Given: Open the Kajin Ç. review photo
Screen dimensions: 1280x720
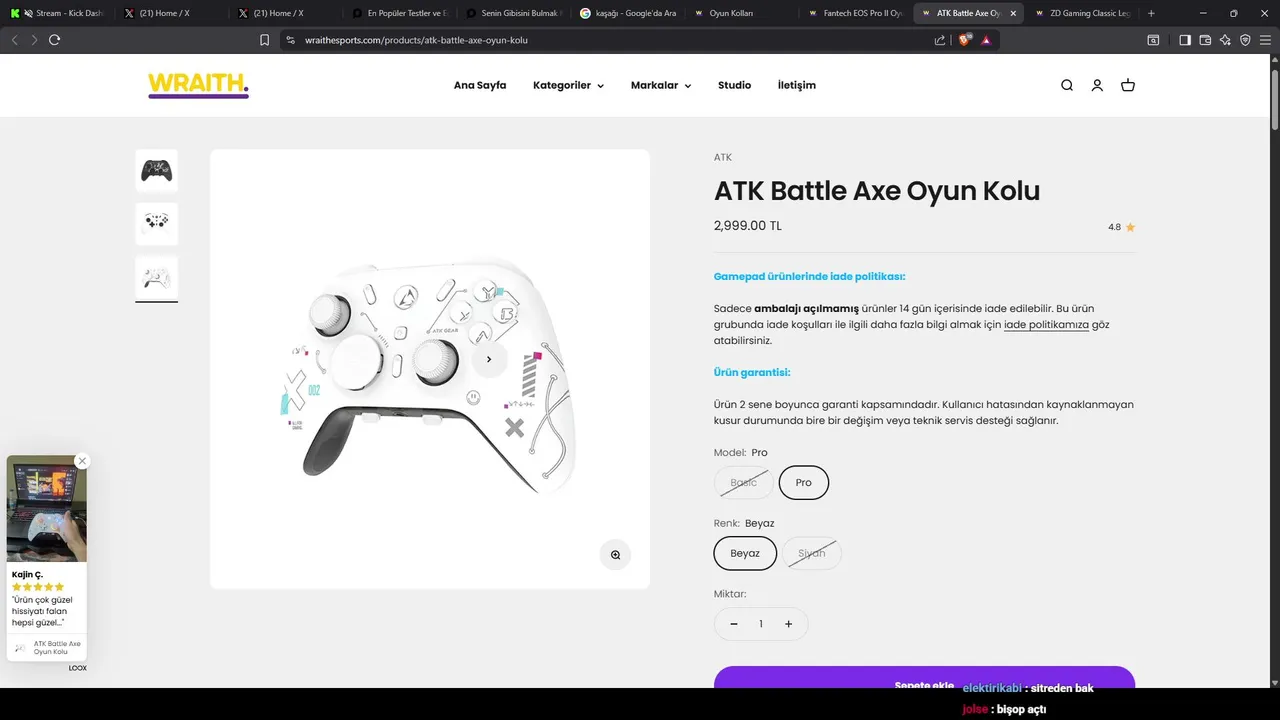Looking at the screenshot, I should click(47, 509).
